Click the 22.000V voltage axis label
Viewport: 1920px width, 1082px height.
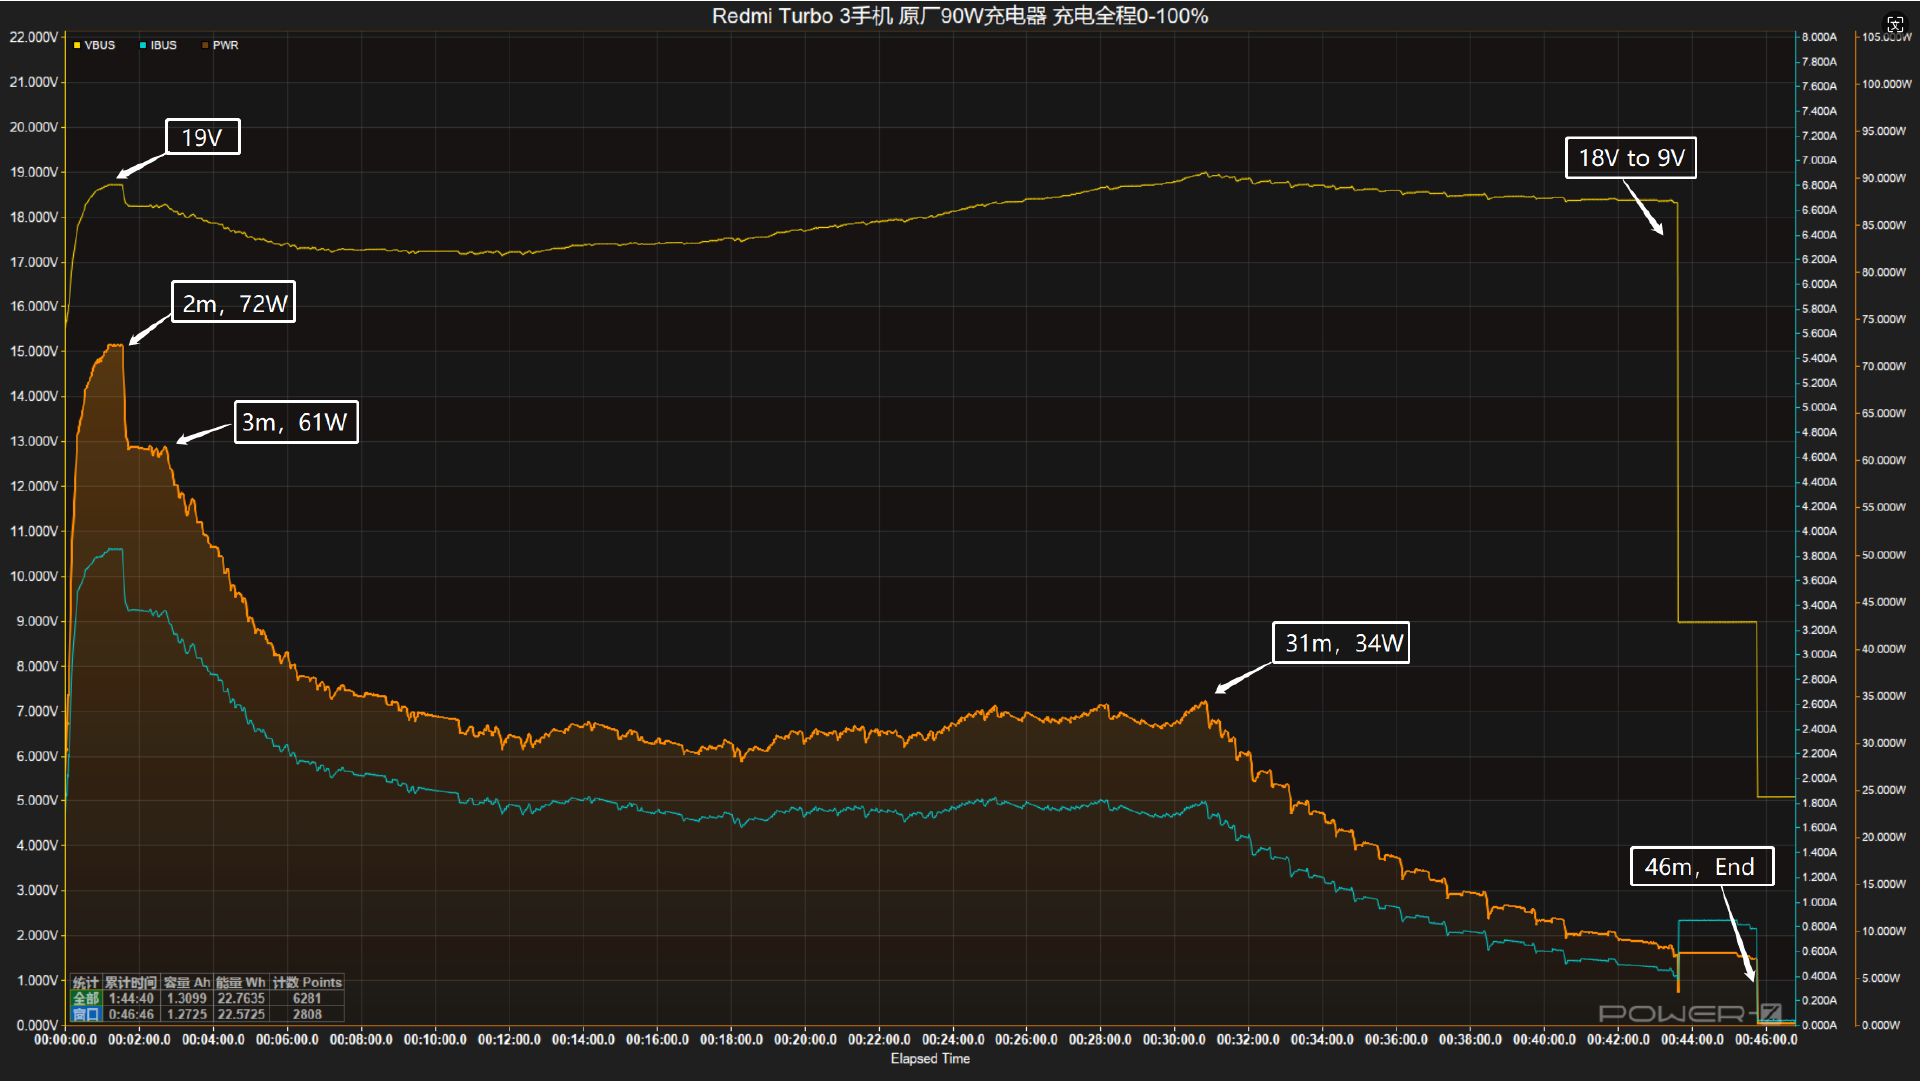[x=34, y=37]
